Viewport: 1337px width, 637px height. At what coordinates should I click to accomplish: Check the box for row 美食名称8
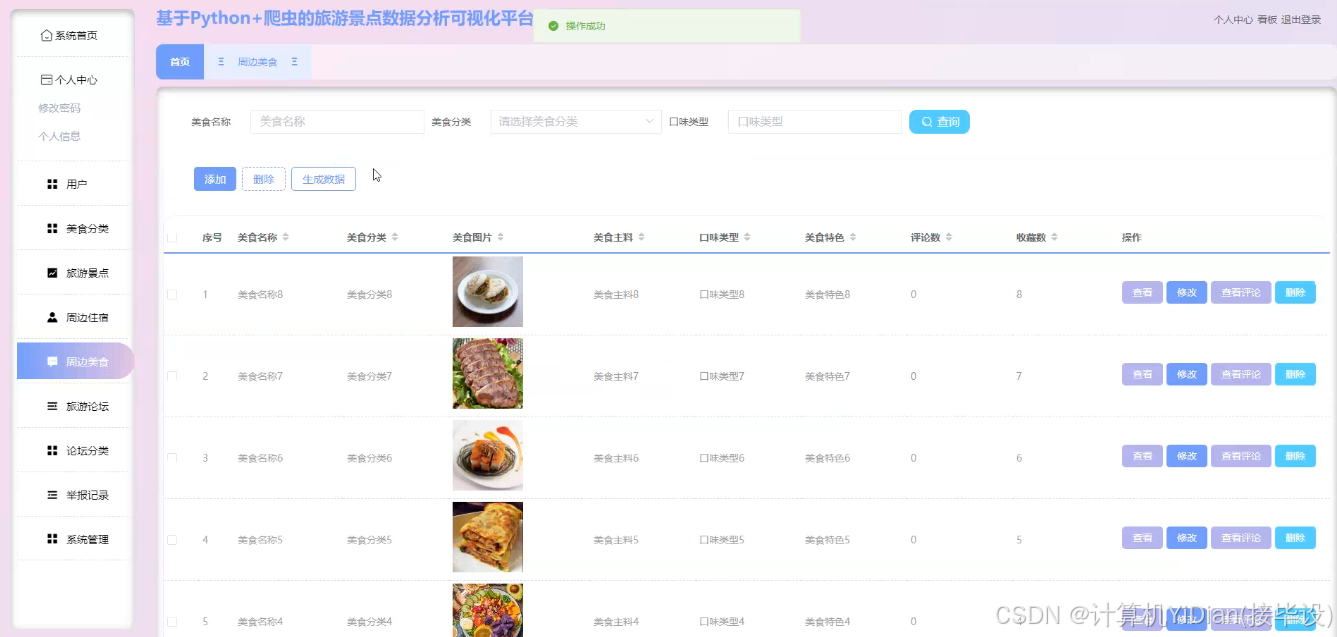click(172, 294)
